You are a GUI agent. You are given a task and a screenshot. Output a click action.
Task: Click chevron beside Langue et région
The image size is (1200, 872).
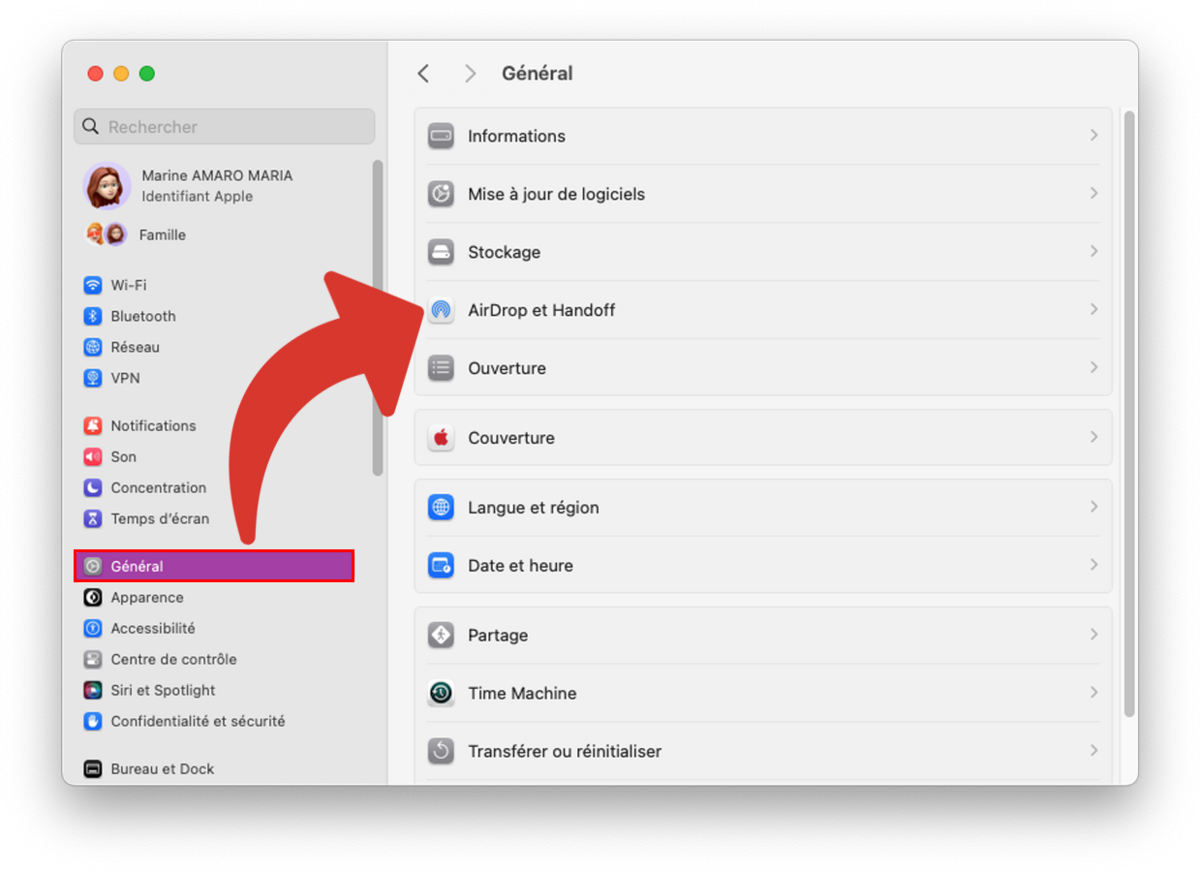point(1094,507)
